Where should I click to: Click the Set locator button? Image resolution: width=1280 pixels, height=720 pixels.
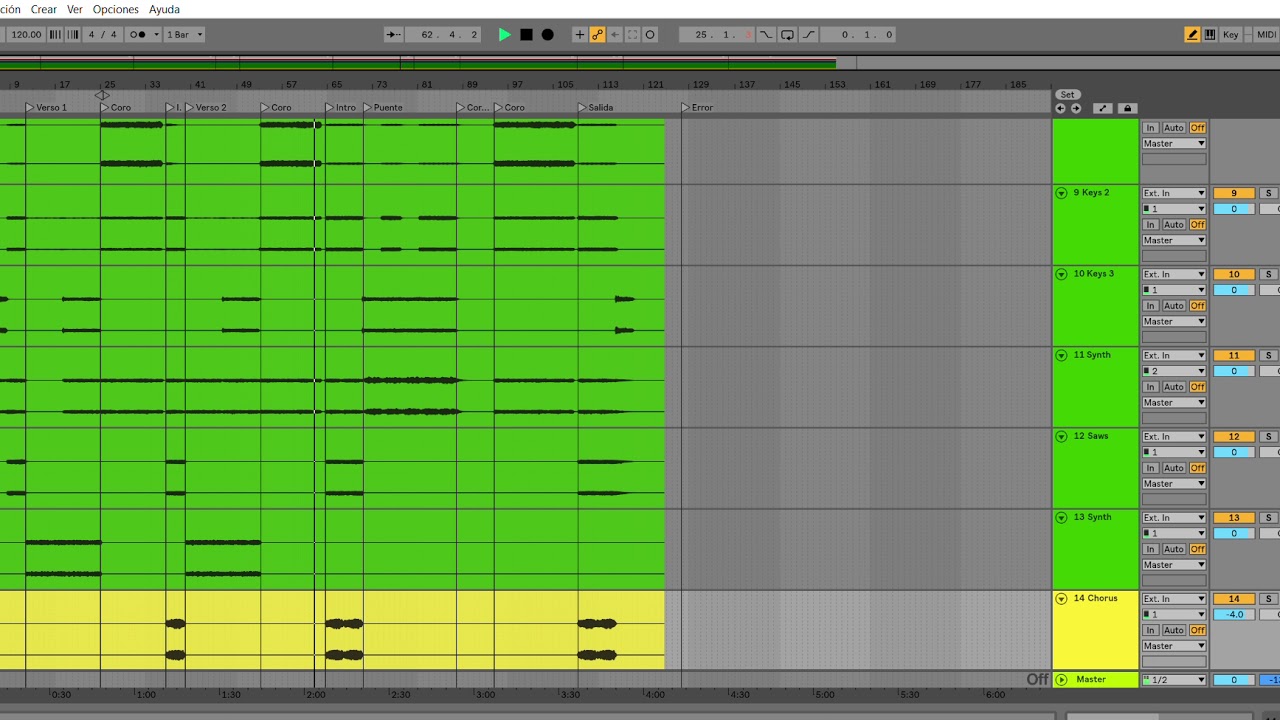pyautogui.click(x=1067, y=95)
